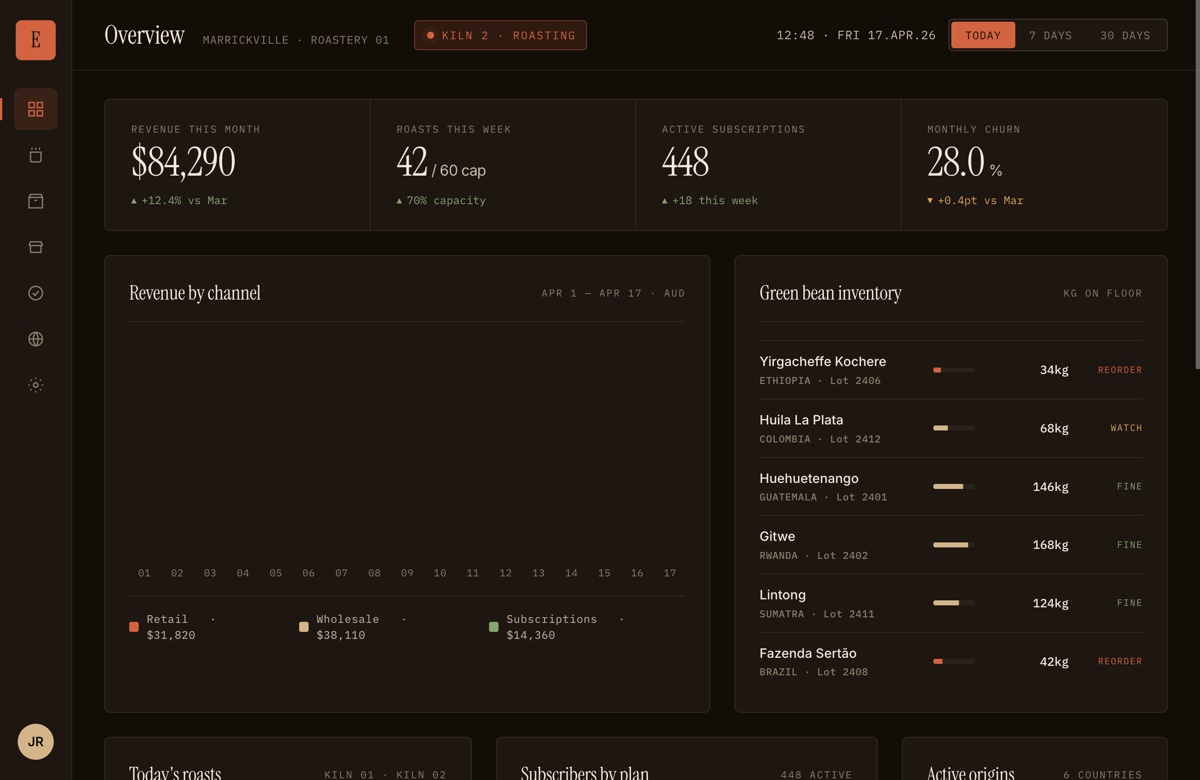Open the storefront archive icon in sidebar
The height and width of the screenshot is (780, 1200).
point(35,247)
